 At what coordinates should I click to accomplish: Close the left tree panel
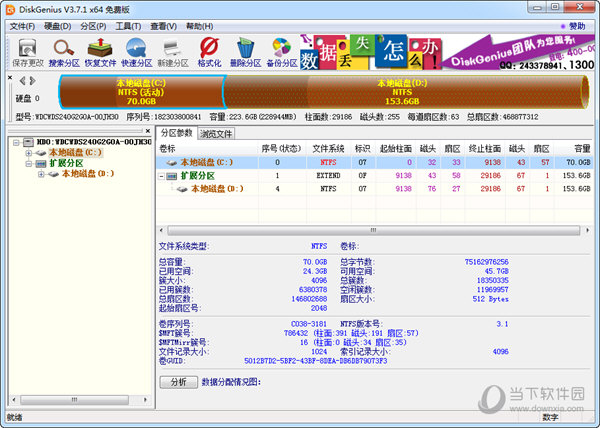click(x=148, y=131)
